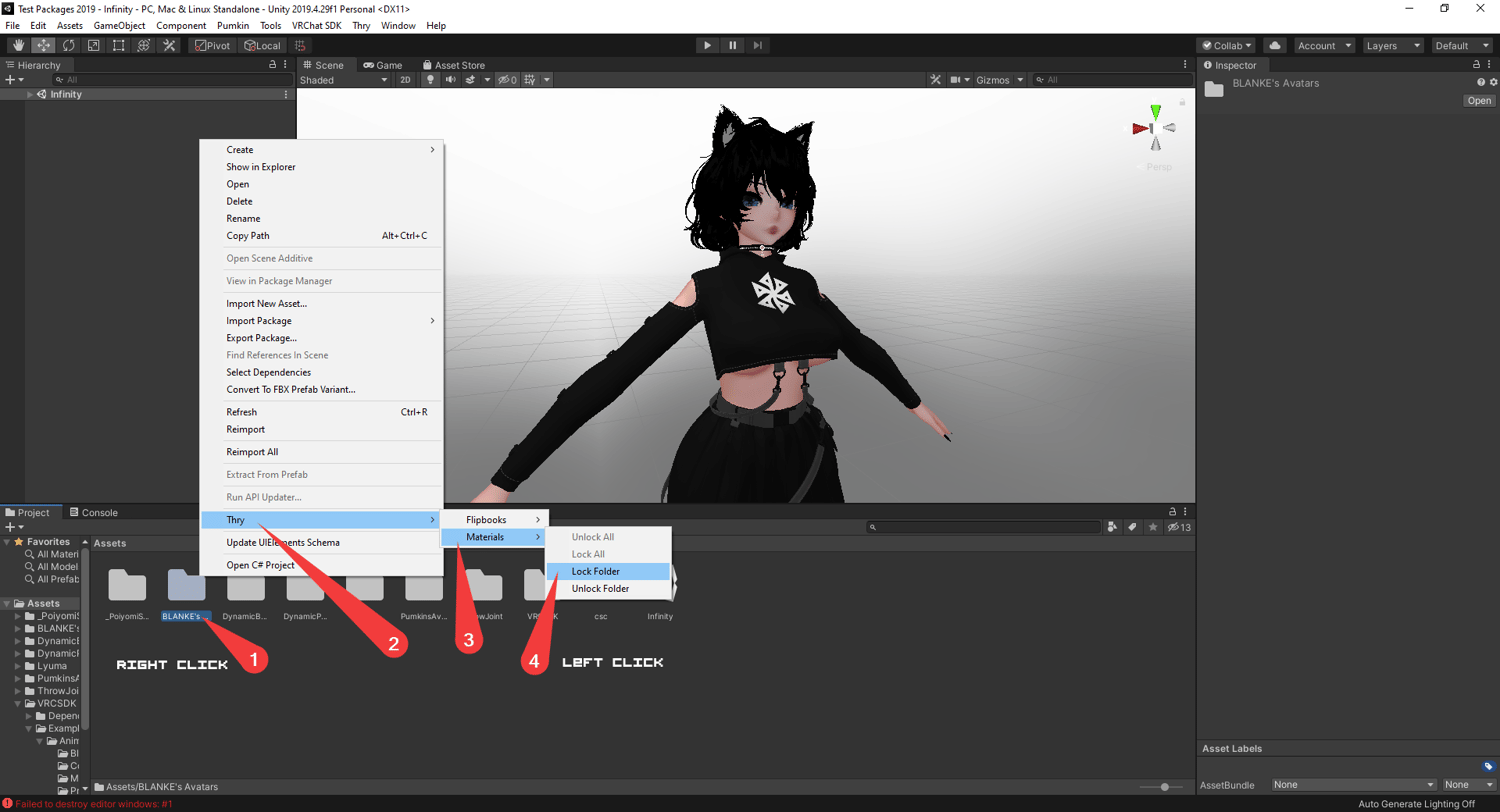
Task: Open the VRChat SDK menu
Action: click(x=316, y=25)
